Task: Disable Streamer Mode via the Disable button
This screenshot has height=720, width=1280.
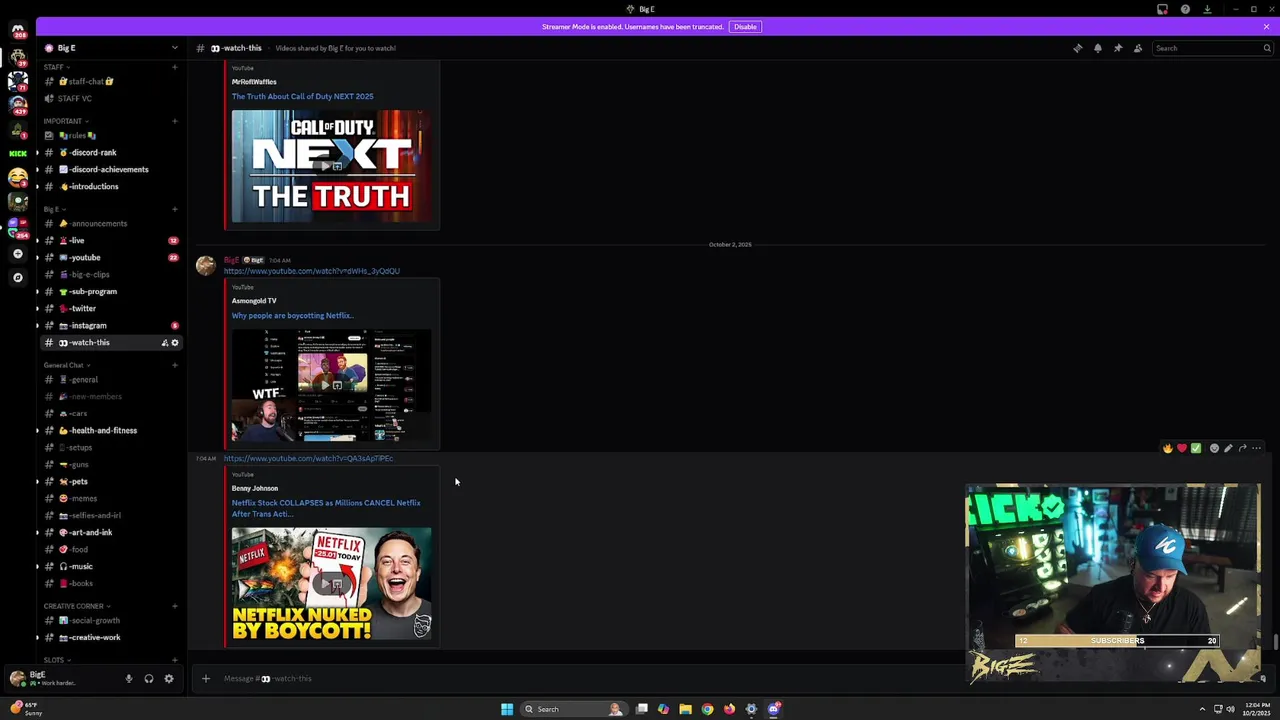Action: click(745, 27)
